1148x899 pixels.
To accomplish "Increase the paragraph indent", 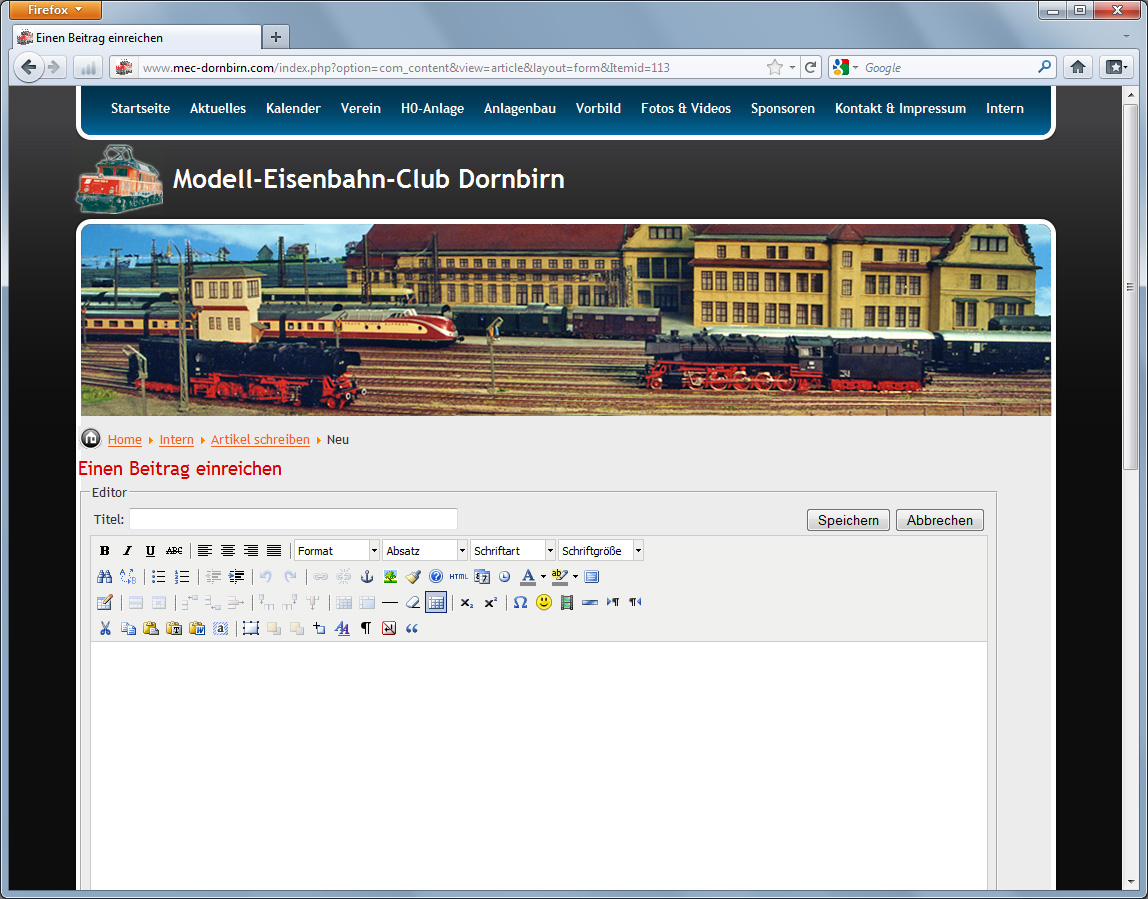I will [x=236, y=577].
